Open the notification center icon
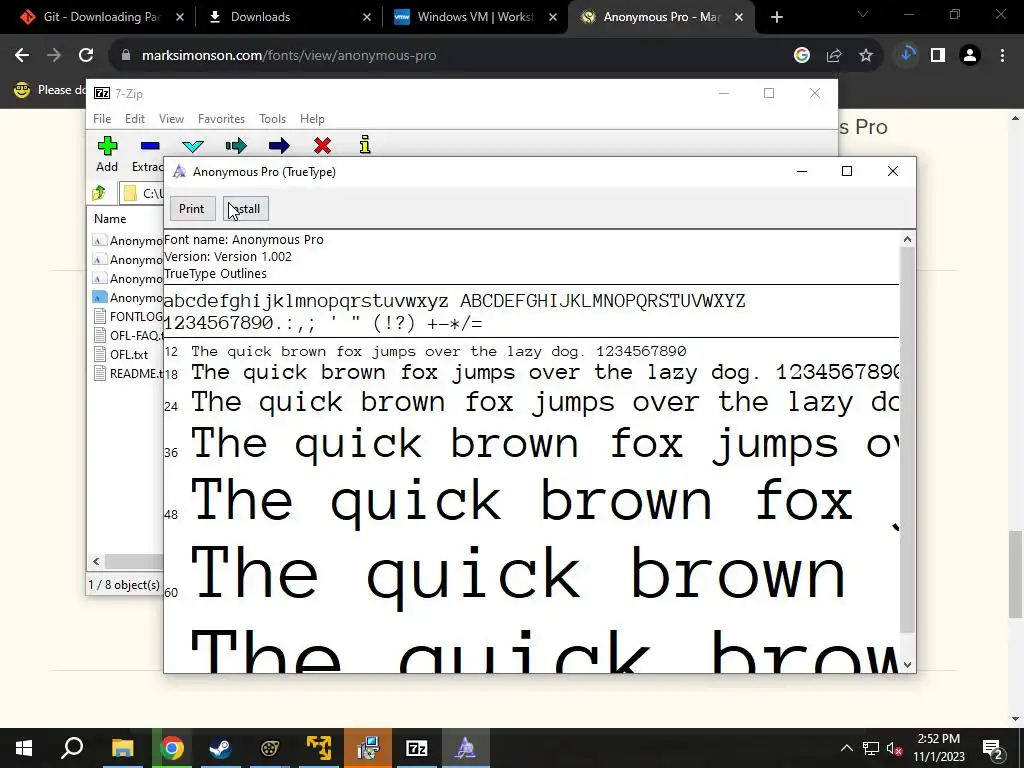Viewport: 1024px width, 768px height. (993, 748)
